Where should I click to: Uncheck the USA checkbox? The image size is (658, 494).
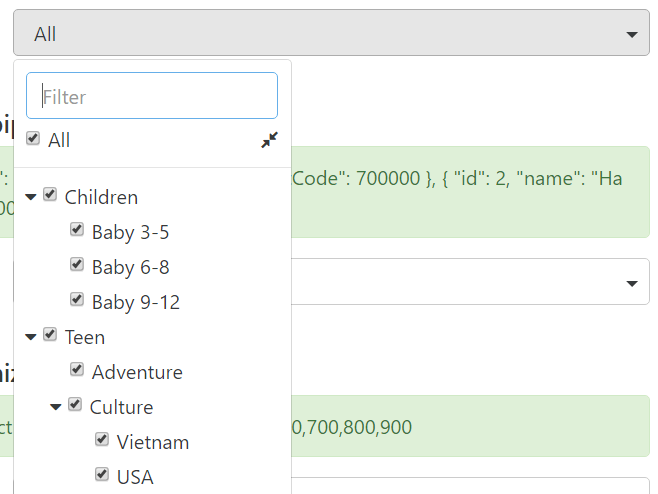click(102, 476)
